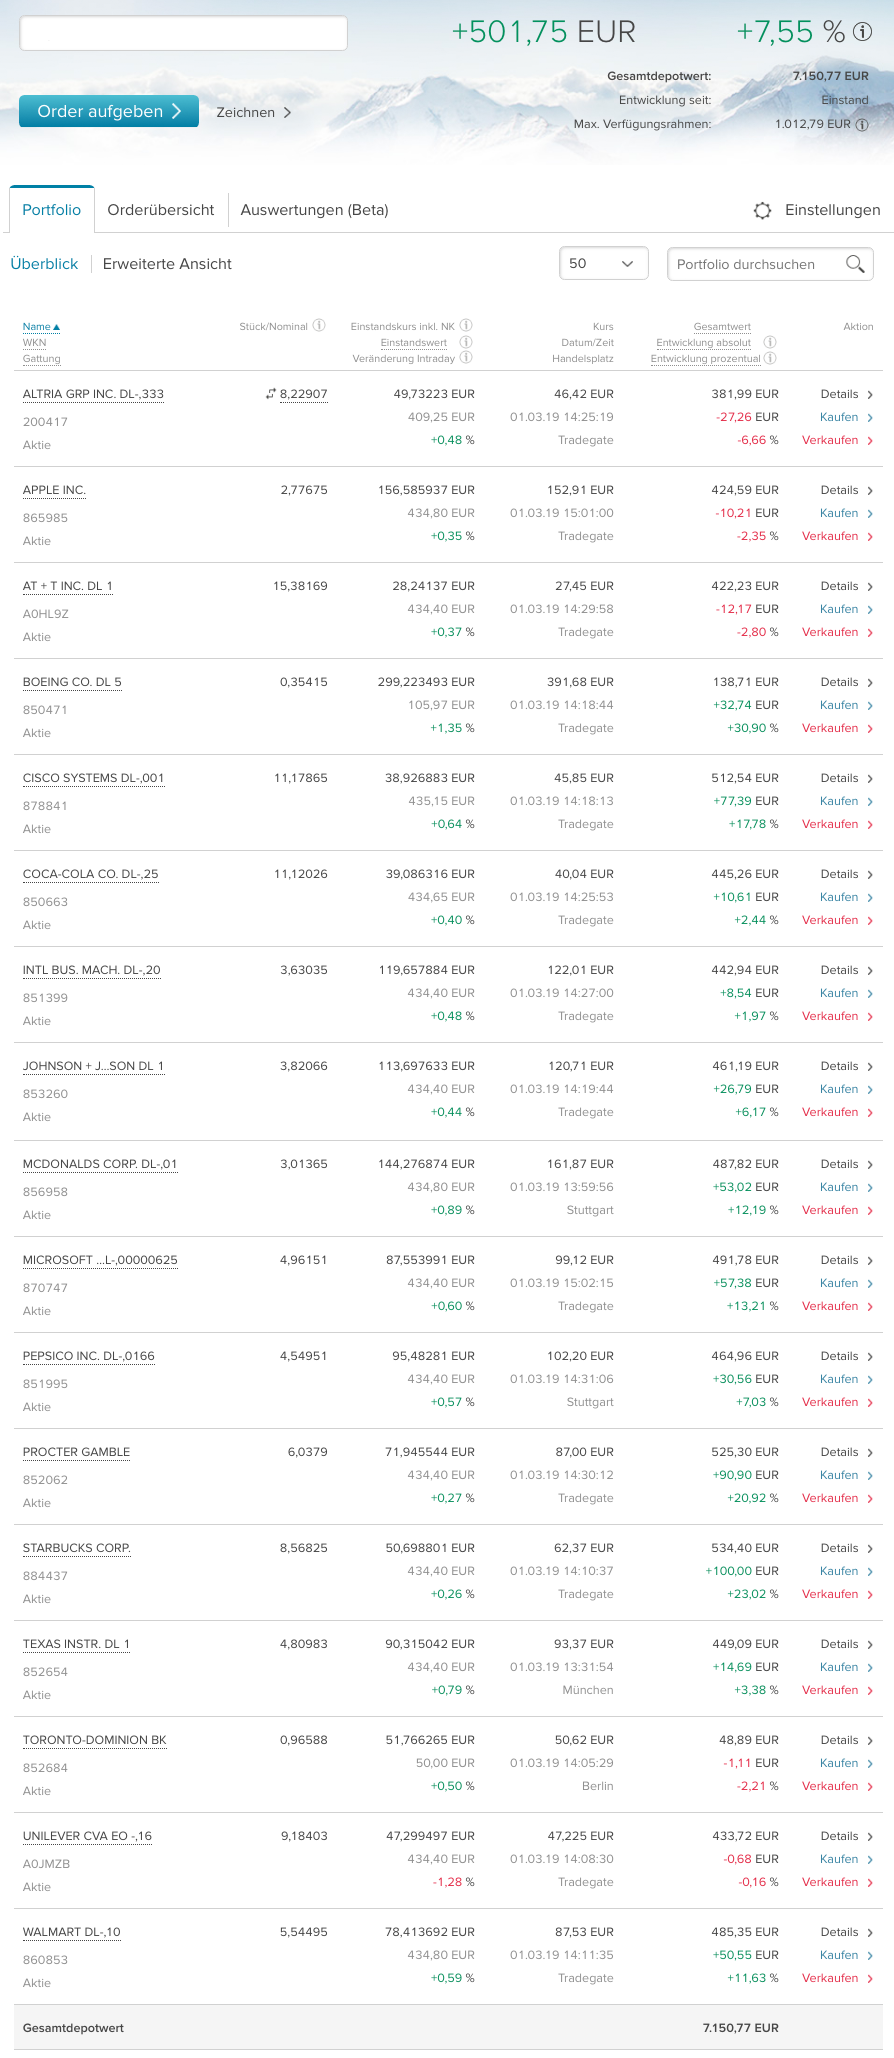Viewport: 894px width, 2058px height.
Task: Show info next to the +7,55 % performance
Action: click(862, 32)
